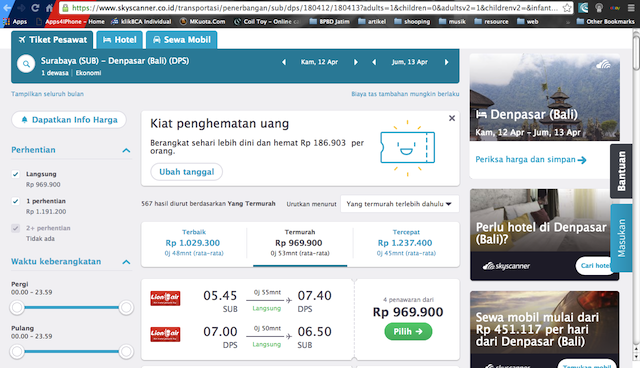Select previous day for departure Kam, 12 Apr
This screenshot has height=368, width=640.
coord(284,62)
